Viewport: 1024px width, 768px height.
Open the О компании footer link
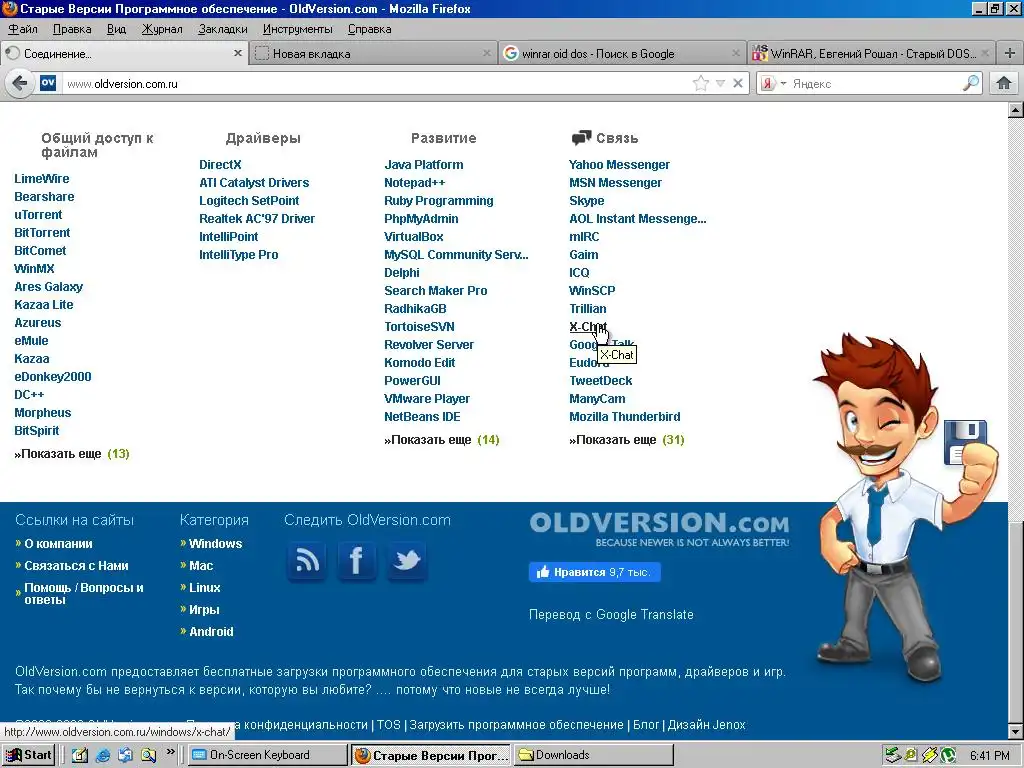point(58,544)
